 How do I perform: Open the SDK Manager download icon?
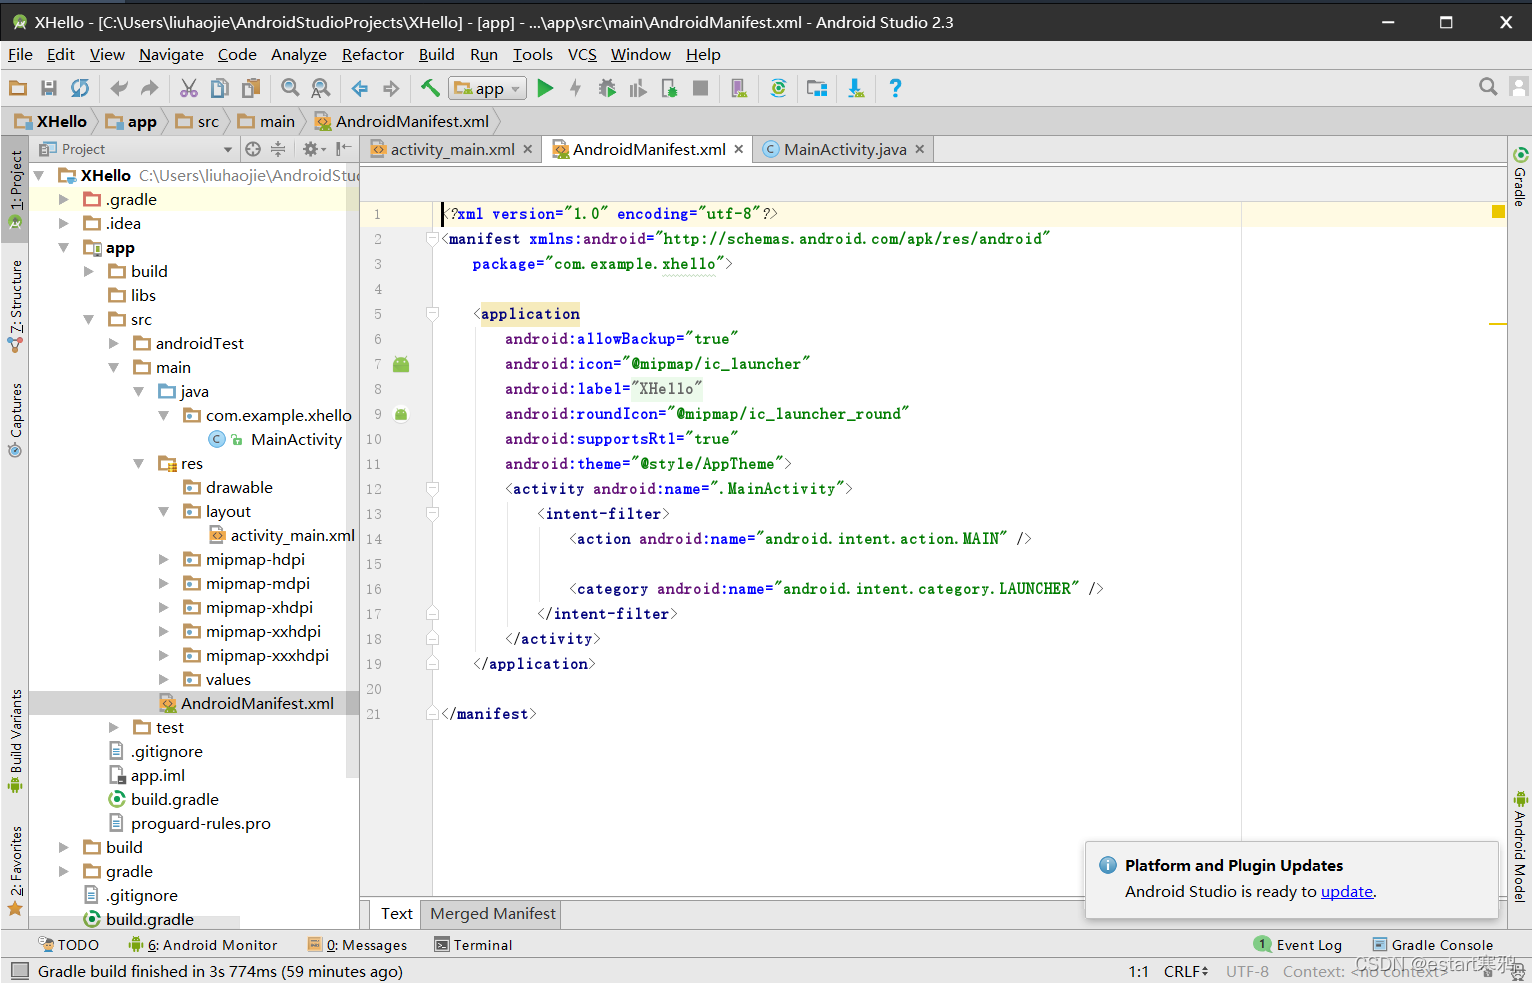pyautogui.click(x=856, y=89)
